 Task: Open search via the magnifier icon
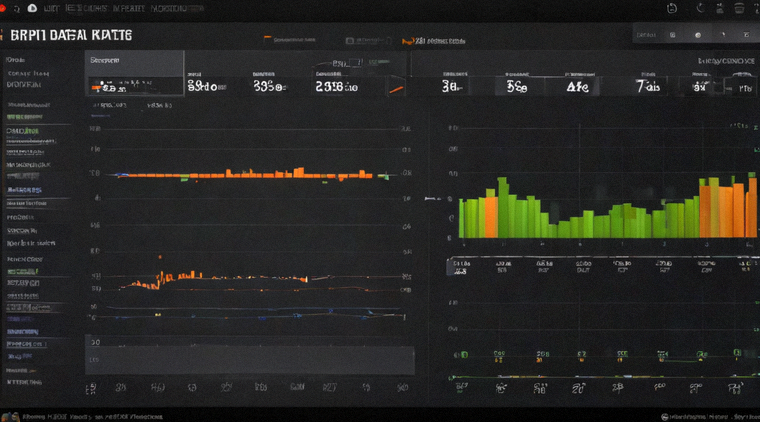(x=16, y=9)
